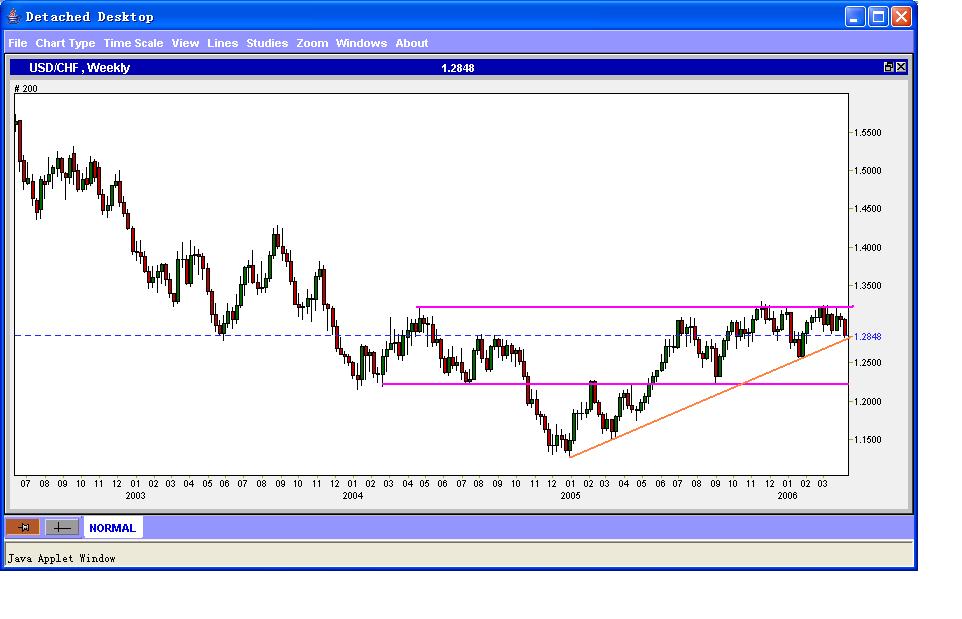
Task: Open the Chart Type menu
Action: (x=65, y=43)
